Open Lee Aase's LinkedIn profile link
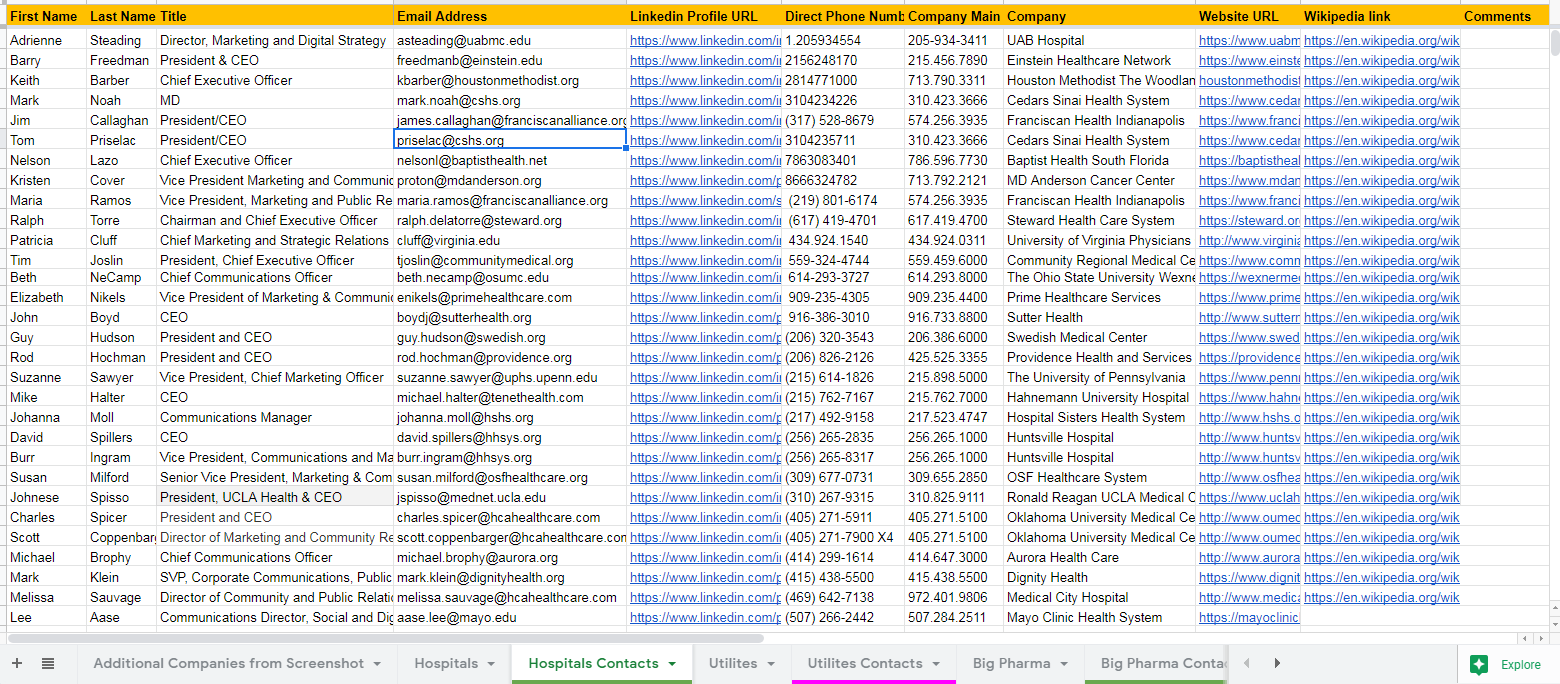1560x684 pixels. pyautogui.click(x=705, y=617)
